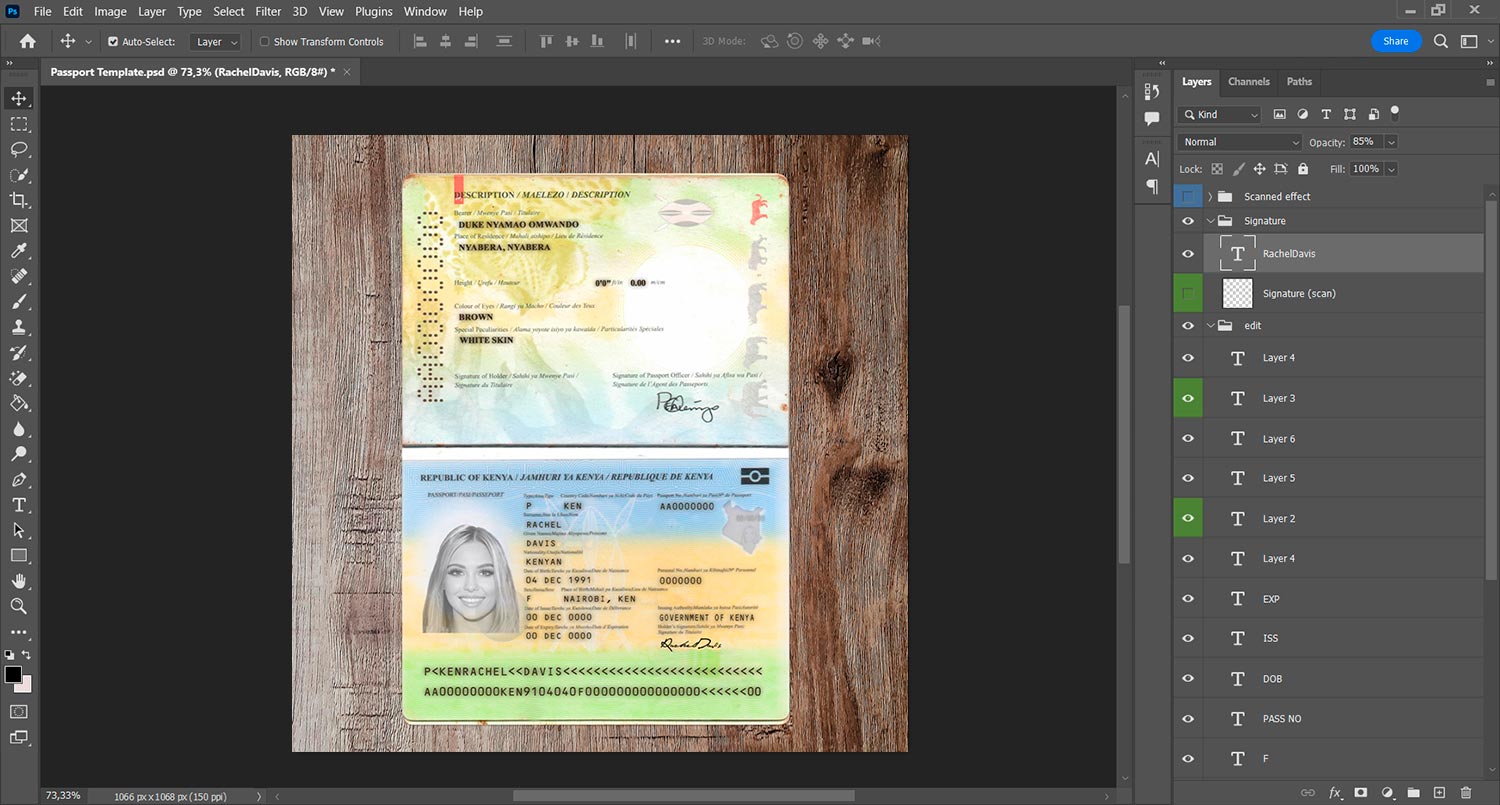
Task: Select the Lasso tool
Action: point(19,149)
